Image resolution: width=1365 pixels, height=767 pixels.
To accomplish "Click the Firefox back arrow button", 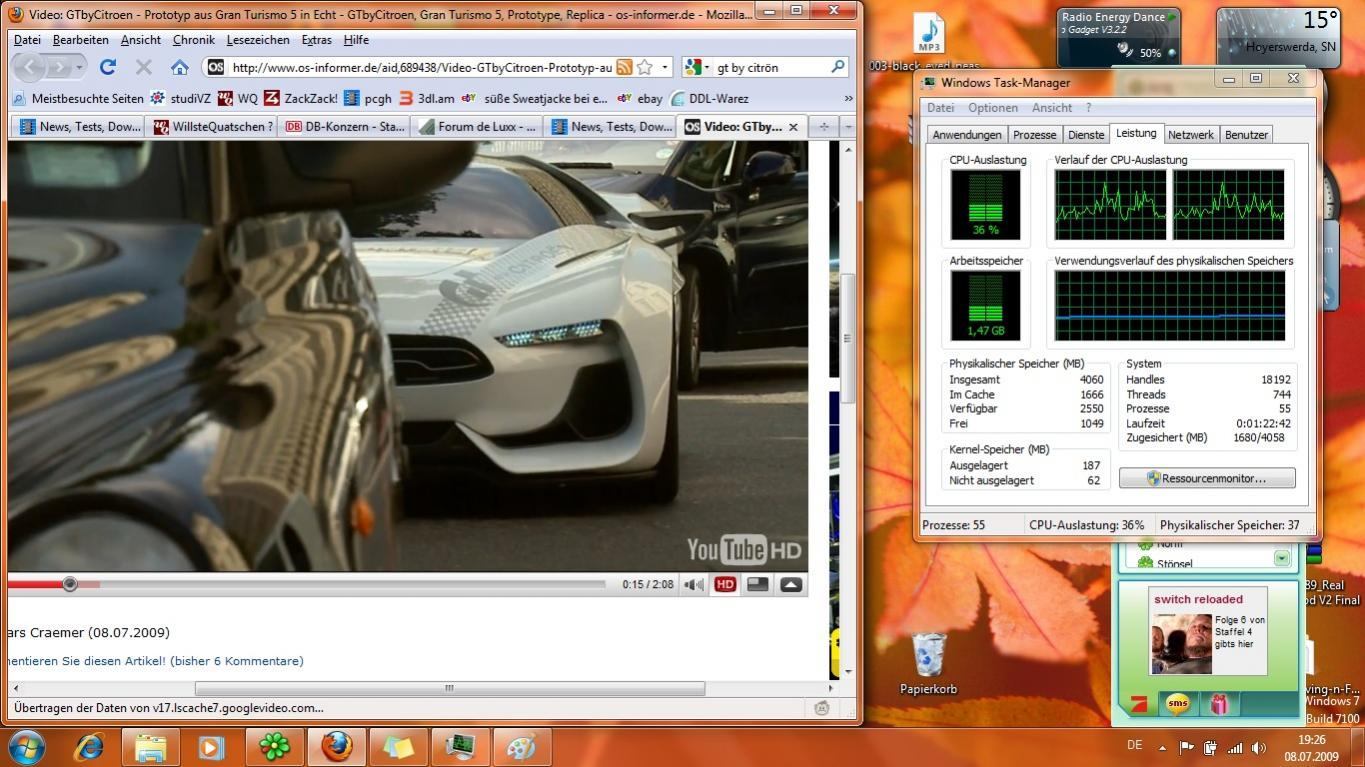I will click(30, 67).
